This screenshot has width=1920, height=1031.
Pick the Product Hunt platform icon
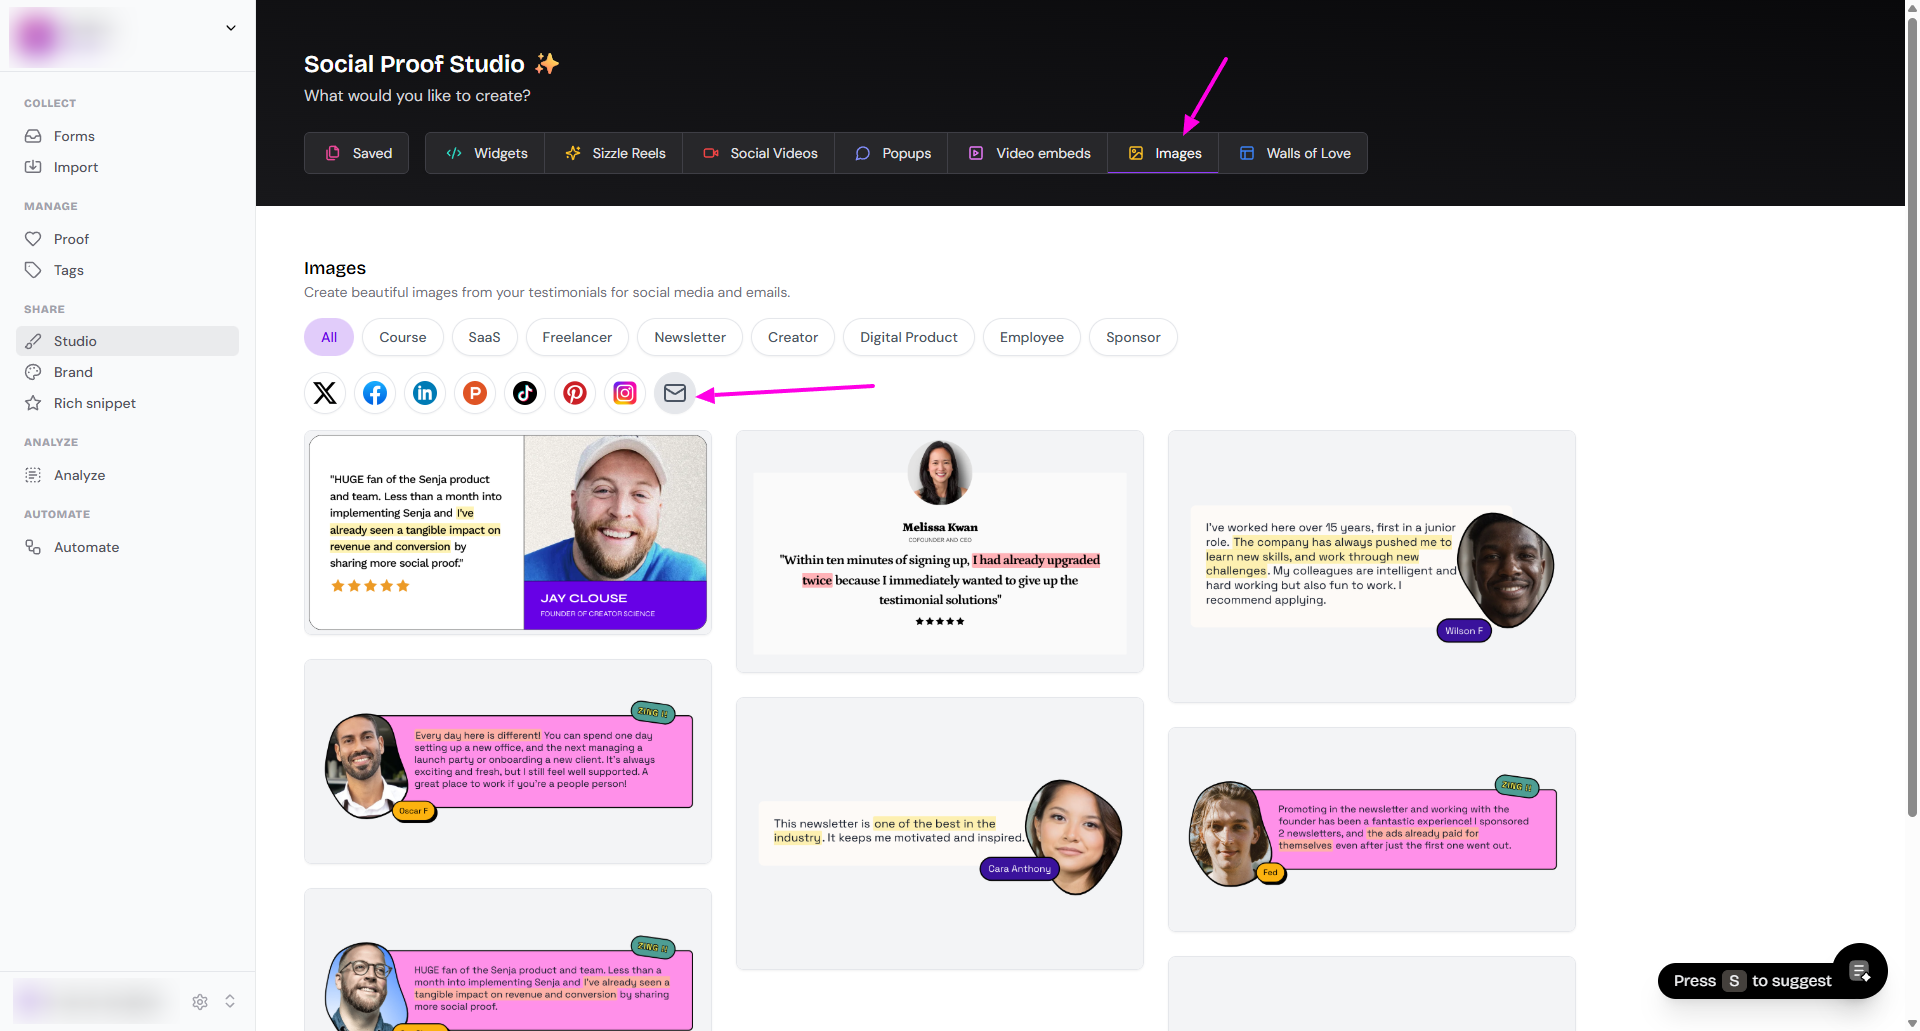(x=475, y=393)
